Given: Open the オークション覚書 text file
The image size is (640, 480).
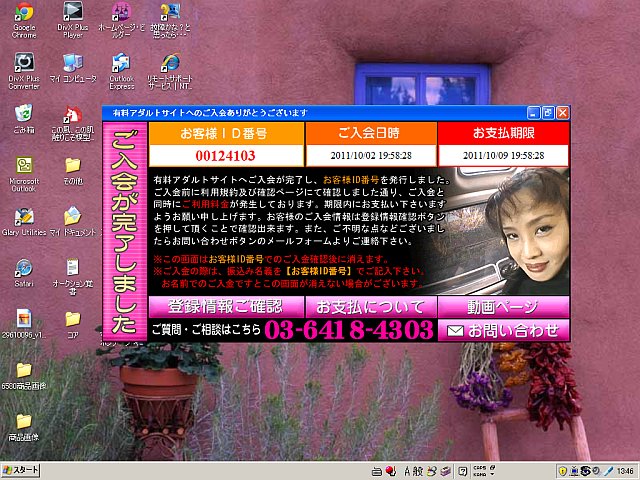Looking at the screenshot, I should pyautogui.click(x=73, y=276).
